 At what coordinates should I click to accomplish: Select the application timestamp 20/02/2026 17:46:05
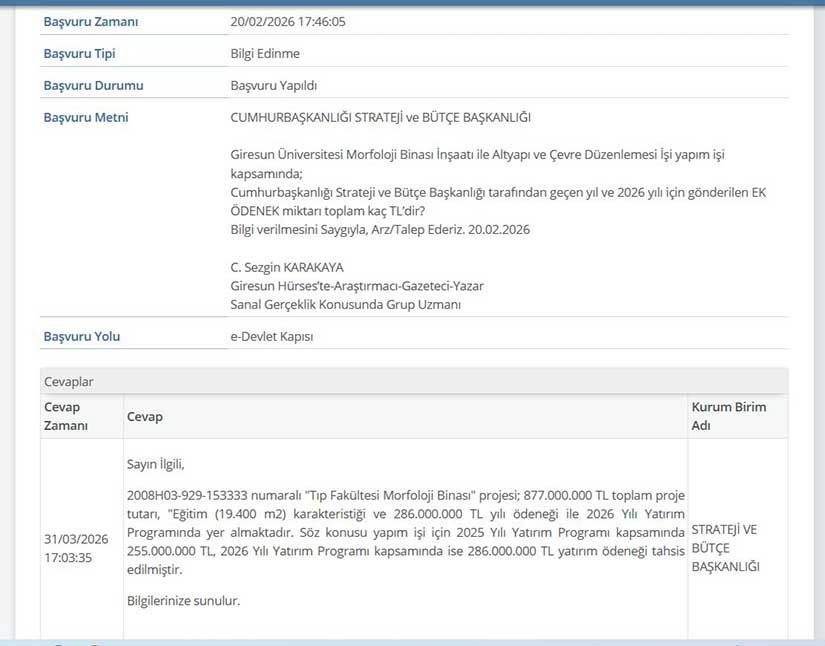287,22
